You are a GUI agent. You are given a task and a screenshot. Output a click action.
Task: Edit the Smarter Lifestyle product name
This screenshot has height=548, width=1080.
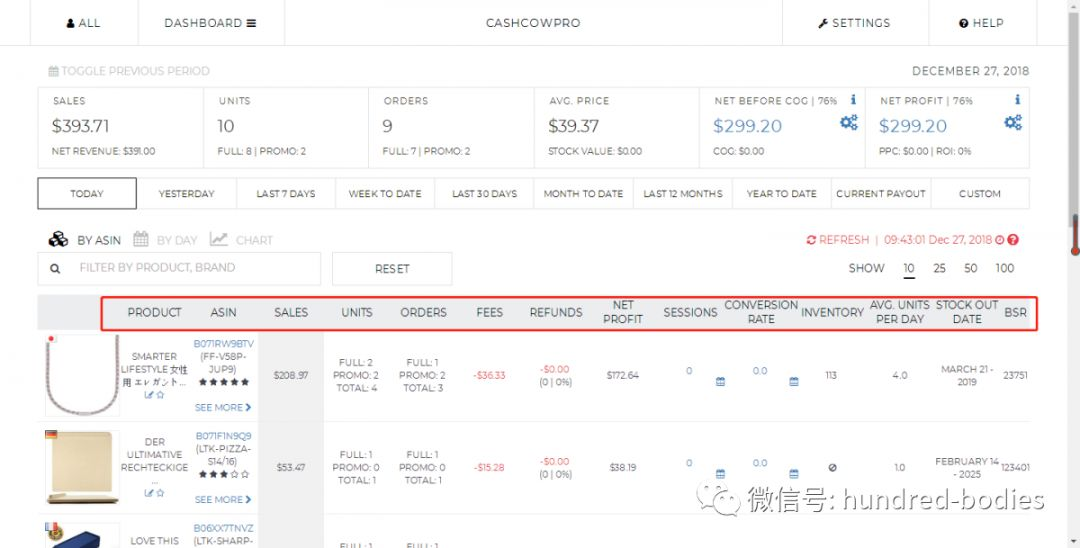(x=148, y=395)
